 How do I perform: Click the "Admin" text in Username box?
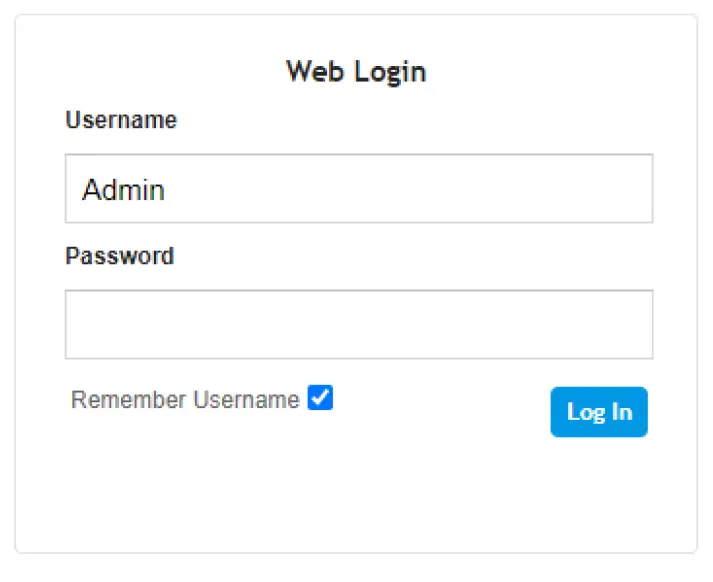[x=123, y=189]
